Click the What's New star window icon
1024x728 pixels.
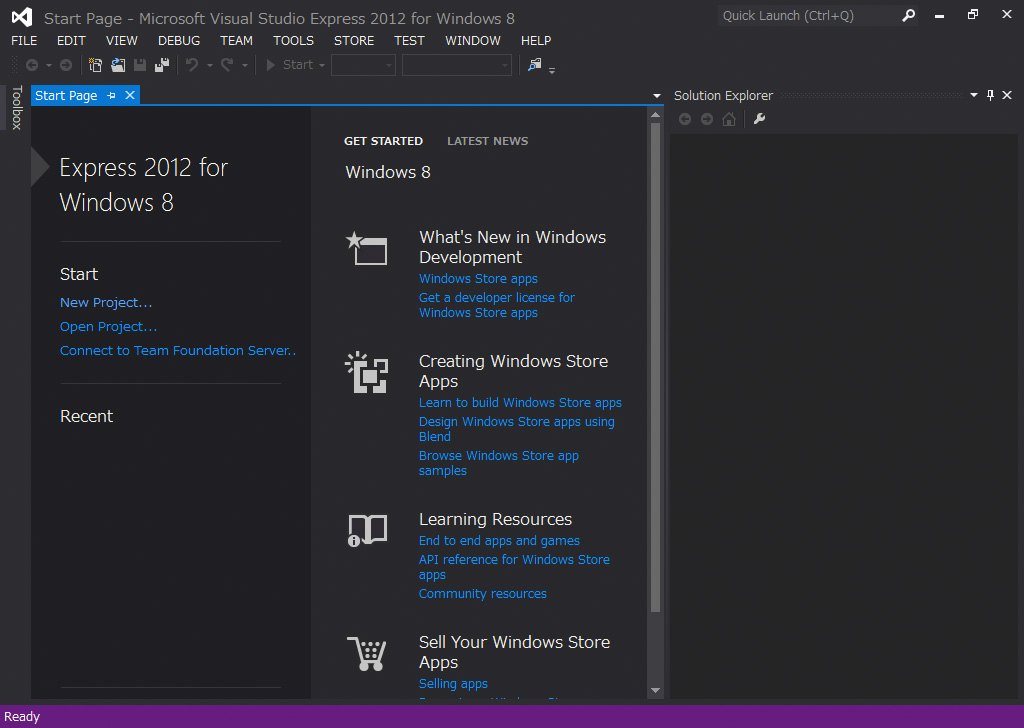366,248
